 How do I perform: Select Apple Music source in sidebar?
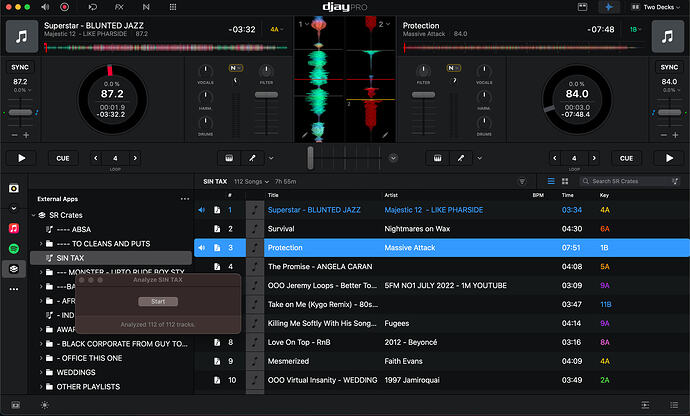pos(14,228)
